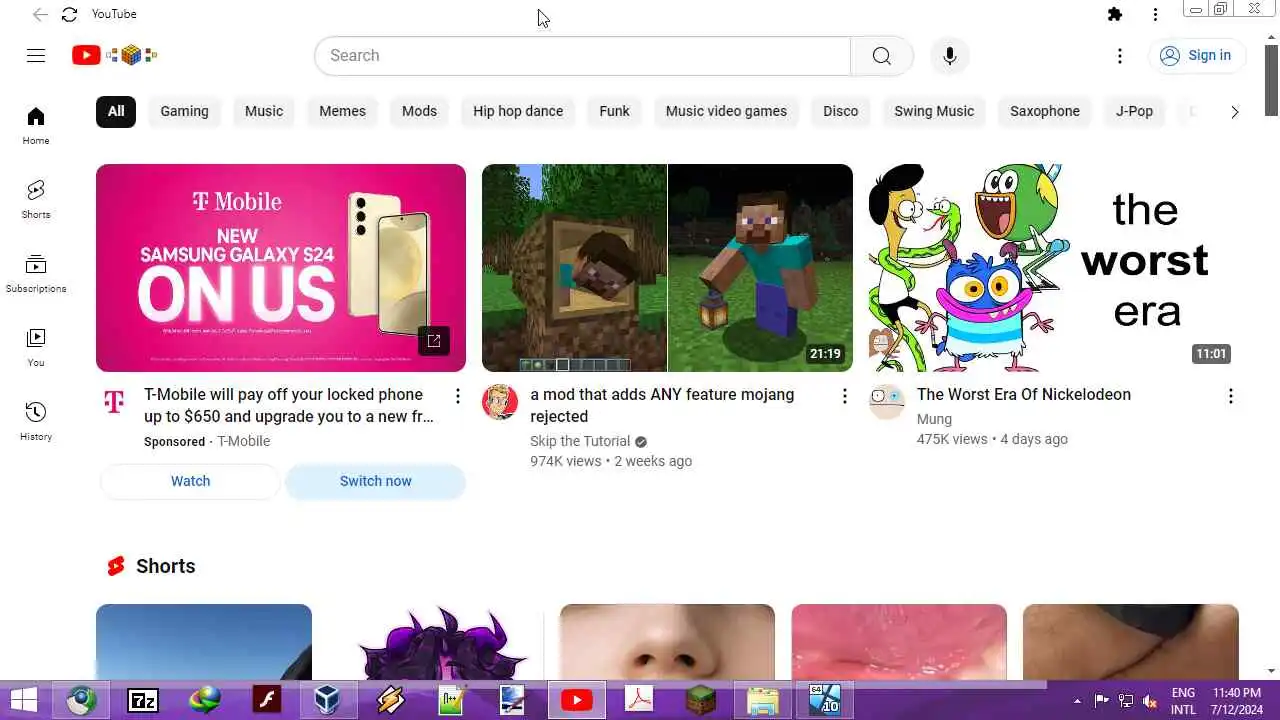Select the Funk filter chip
The height and width of the screenshot is (720, 1280).
tap(614, 111)
